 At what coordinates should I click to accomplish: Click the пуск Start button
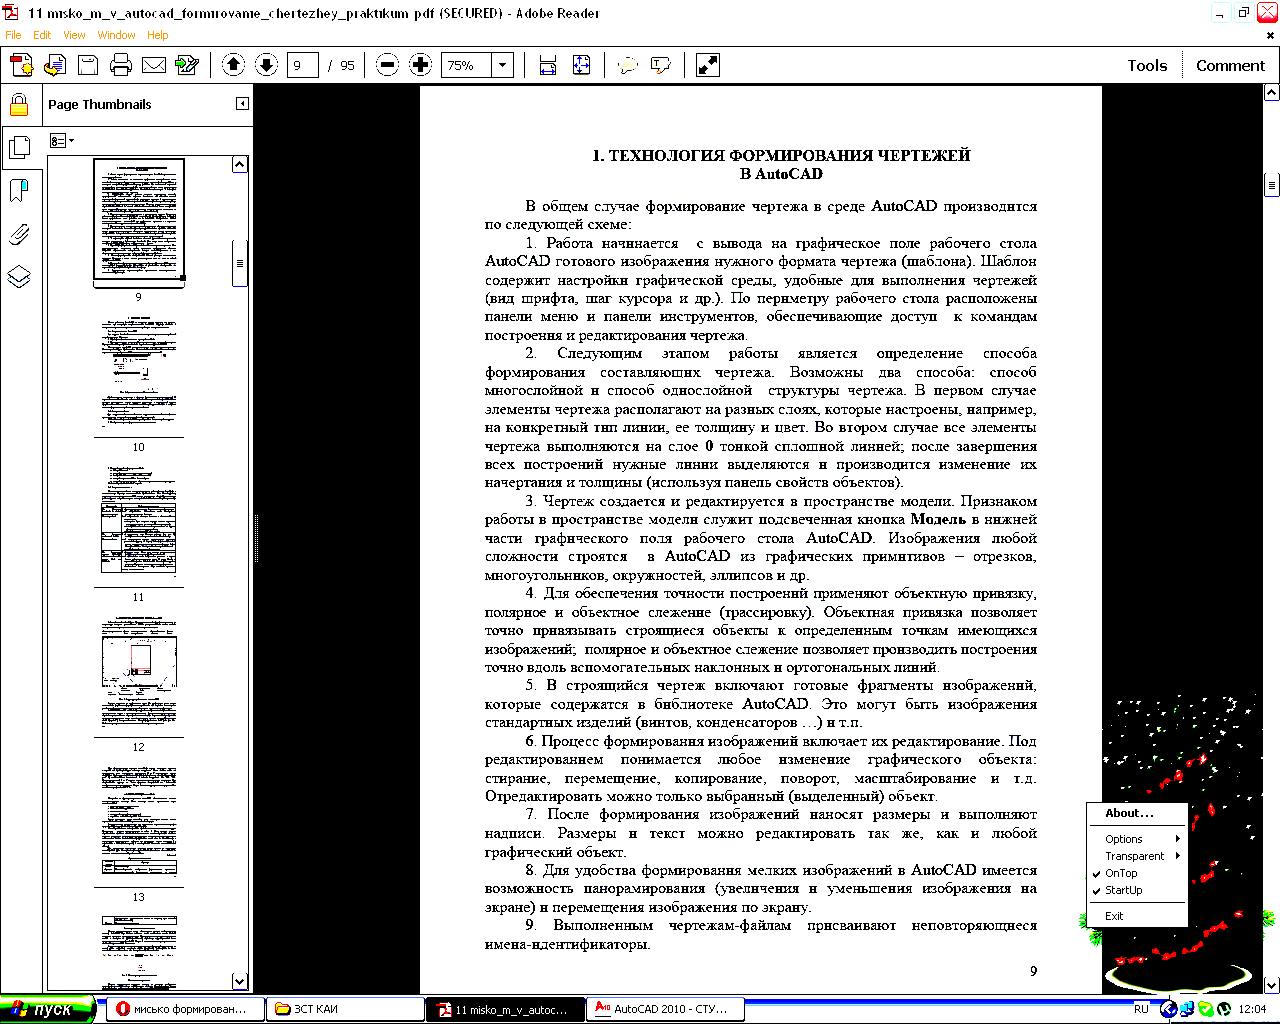pos(48,1009)
